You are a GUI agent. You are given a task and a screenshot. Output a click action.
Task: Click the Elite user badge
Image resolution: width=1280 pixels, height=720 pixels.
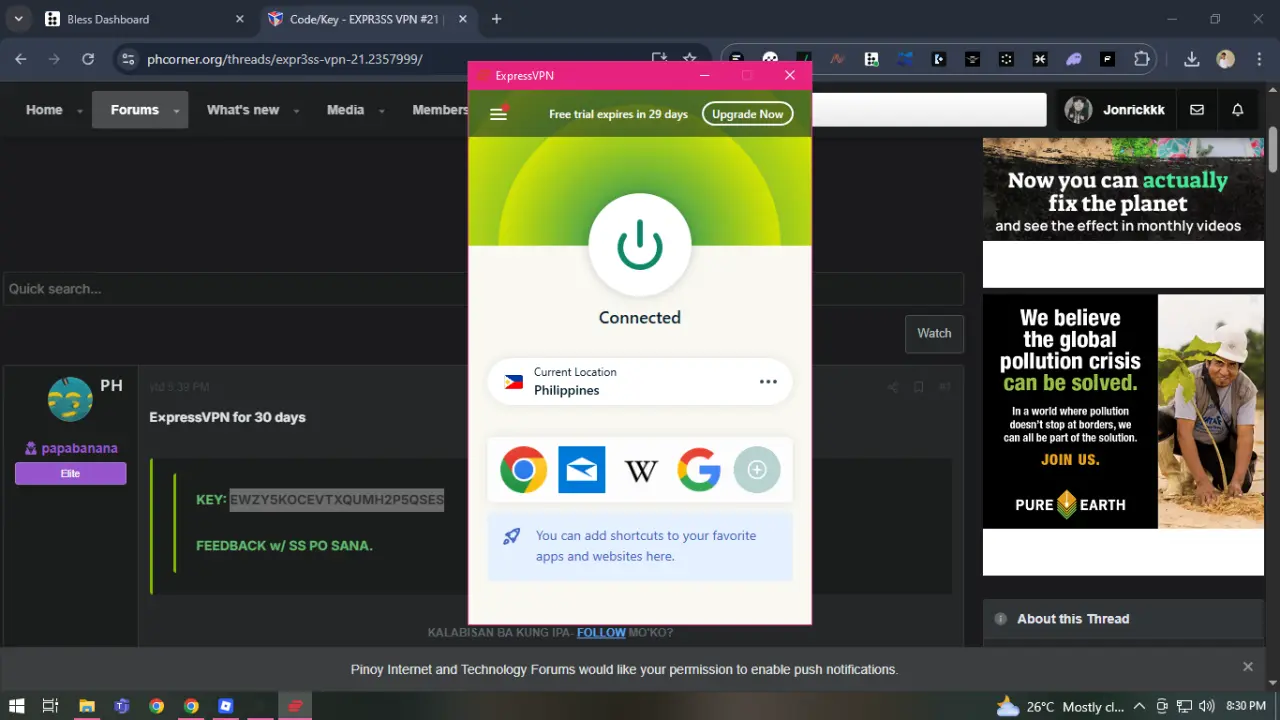pyautogui.click(x=70, y=473)
